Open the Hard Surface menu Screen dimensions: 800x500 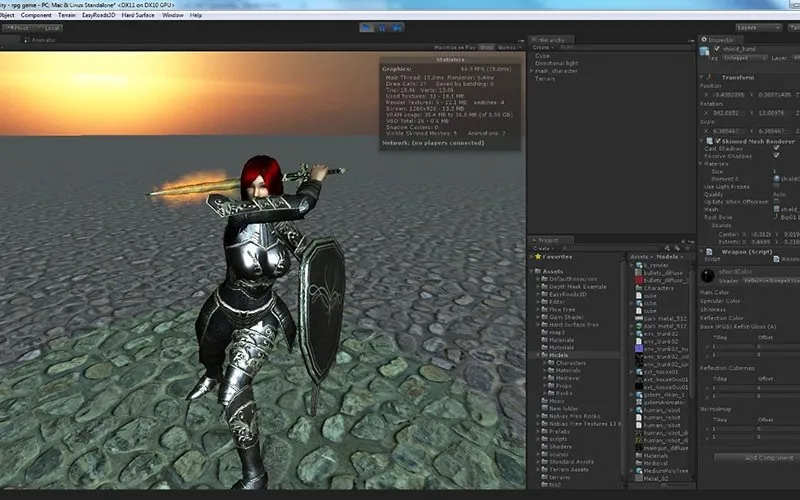pos(138,15)
